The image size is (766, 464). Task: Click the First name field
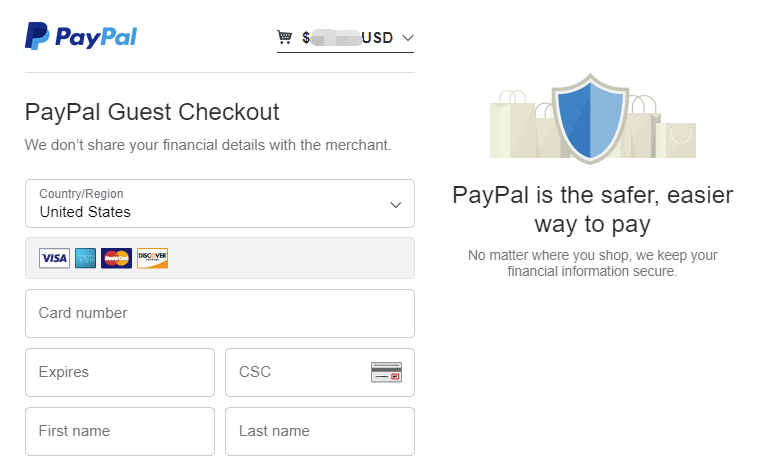[119, 431]
